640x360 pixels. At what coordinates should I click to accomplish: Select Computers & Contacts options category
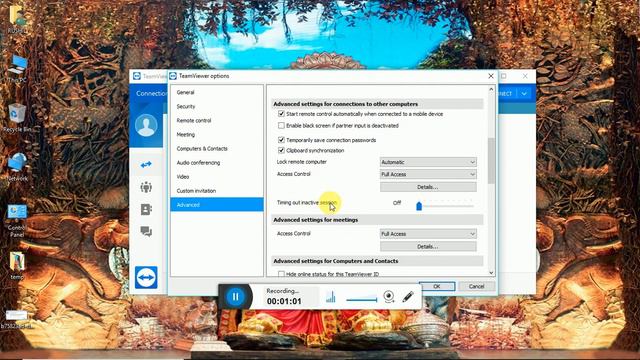click(217, 149)
